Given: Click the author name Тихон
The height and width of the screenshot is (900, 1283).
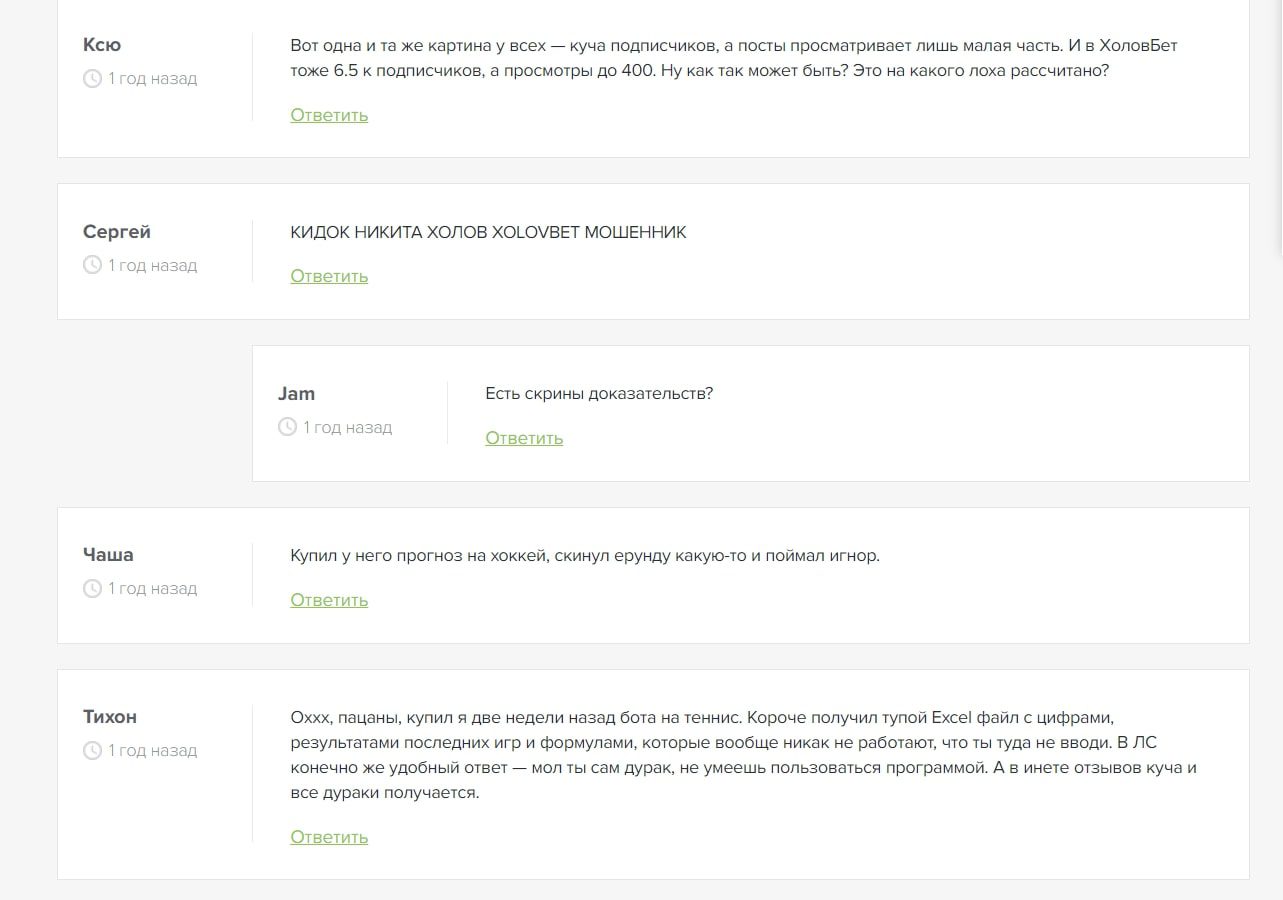Looking at the screenshot, I should [x=110, y=717].
